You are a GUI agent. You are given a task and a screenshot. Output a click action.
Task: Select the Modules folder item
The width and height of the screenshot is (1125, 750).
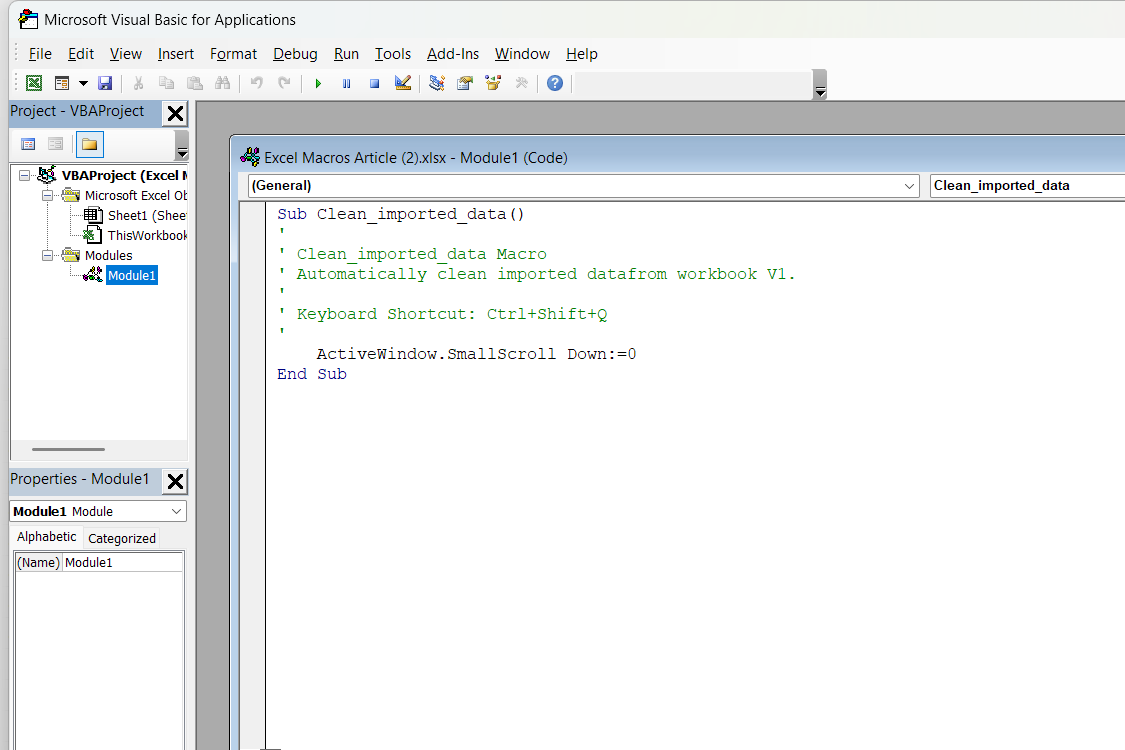click(108, 256)
